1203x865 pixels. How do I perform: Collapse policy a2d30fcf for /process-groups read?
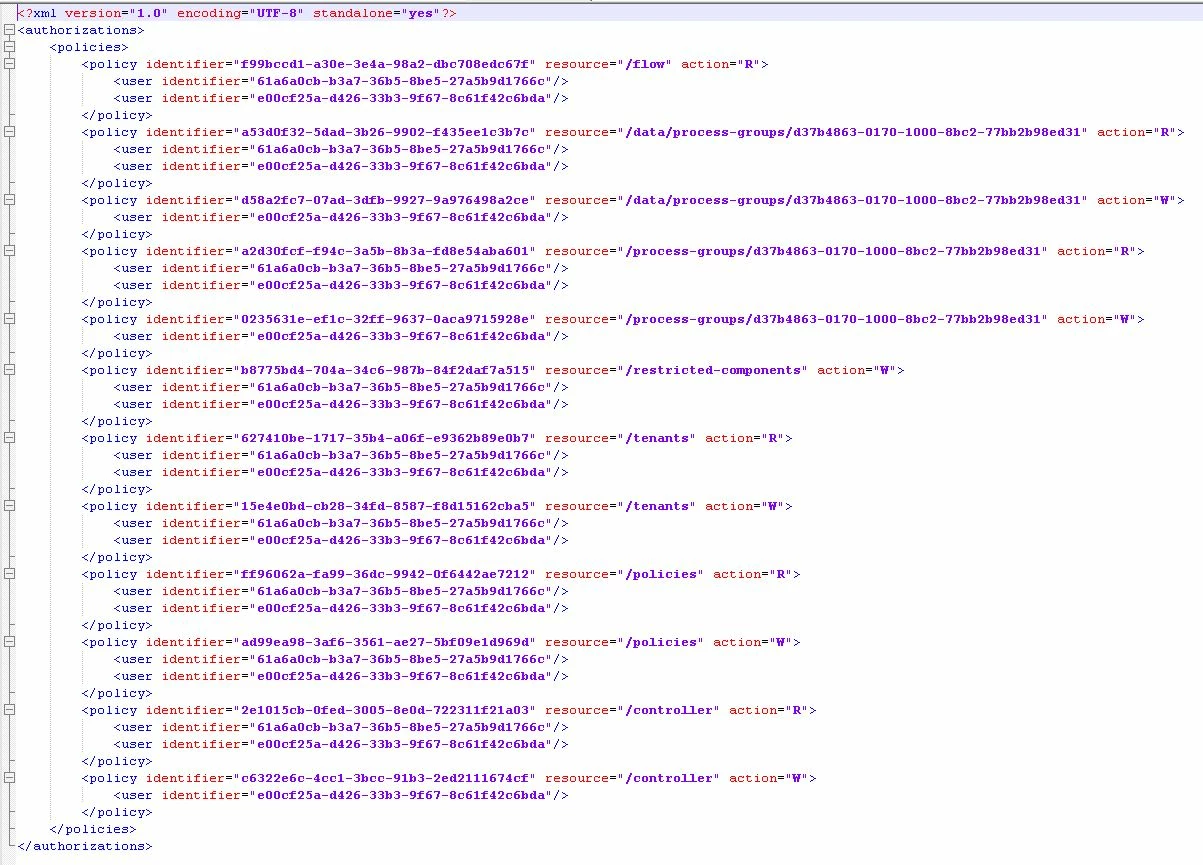coord(9,251)
